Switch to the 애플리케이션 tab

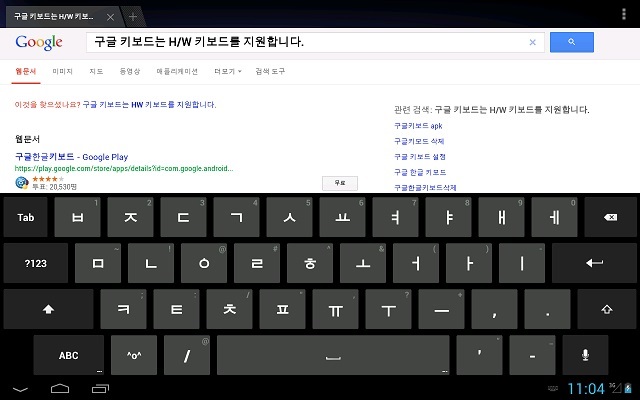(177, 71)
